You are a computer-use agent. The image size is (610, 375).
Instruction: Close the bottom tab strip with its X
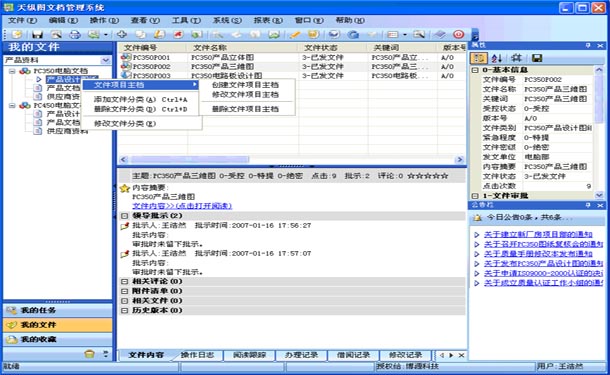(x=461, y=355)
